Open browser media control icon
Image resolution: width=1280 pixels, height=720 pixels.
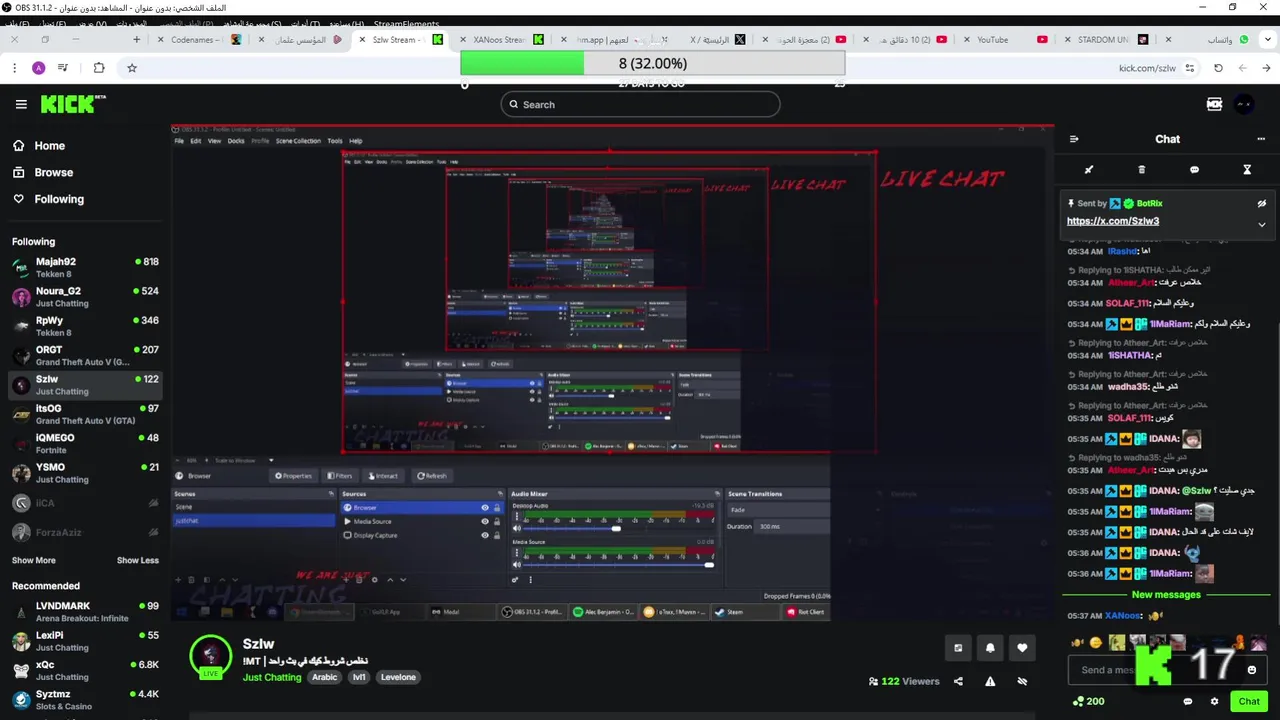pyautogui.click(x=63, y=68)
